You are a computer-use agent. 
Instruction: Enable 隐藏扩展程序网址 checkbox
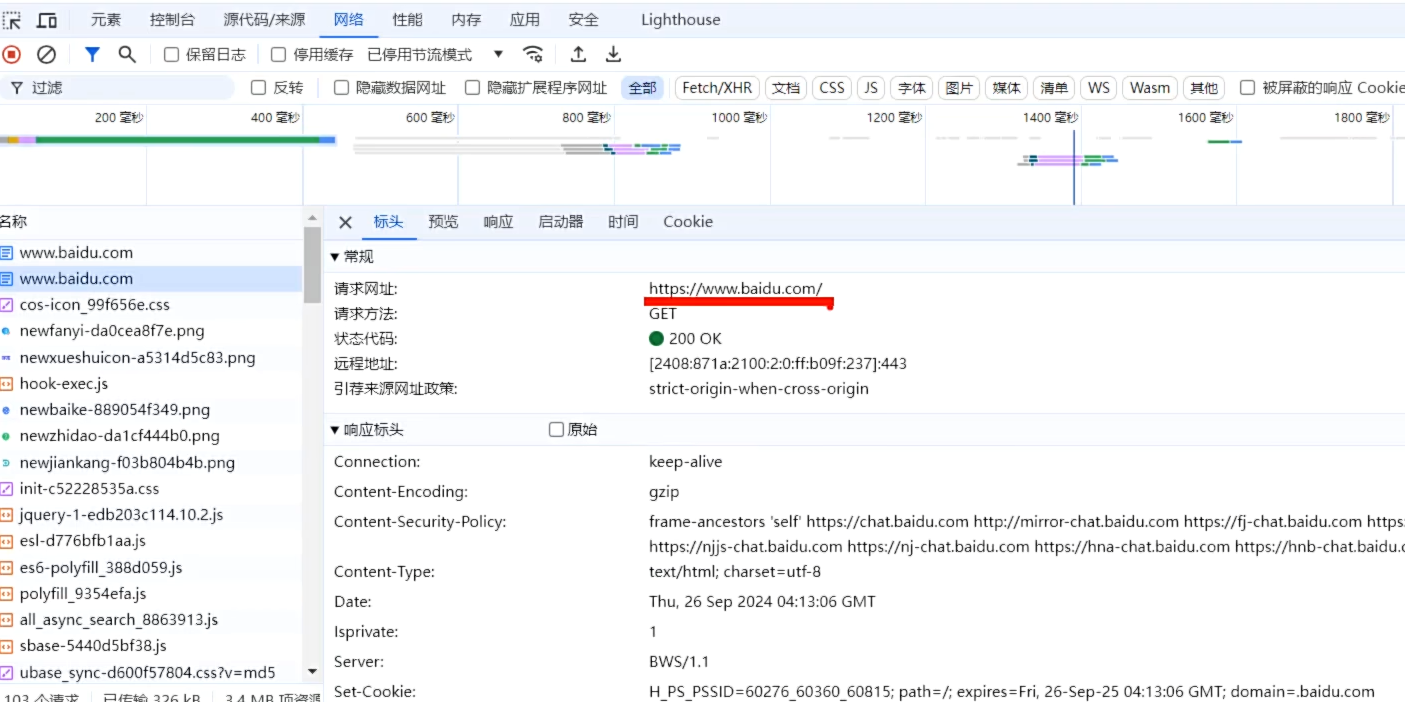point(472,88)
